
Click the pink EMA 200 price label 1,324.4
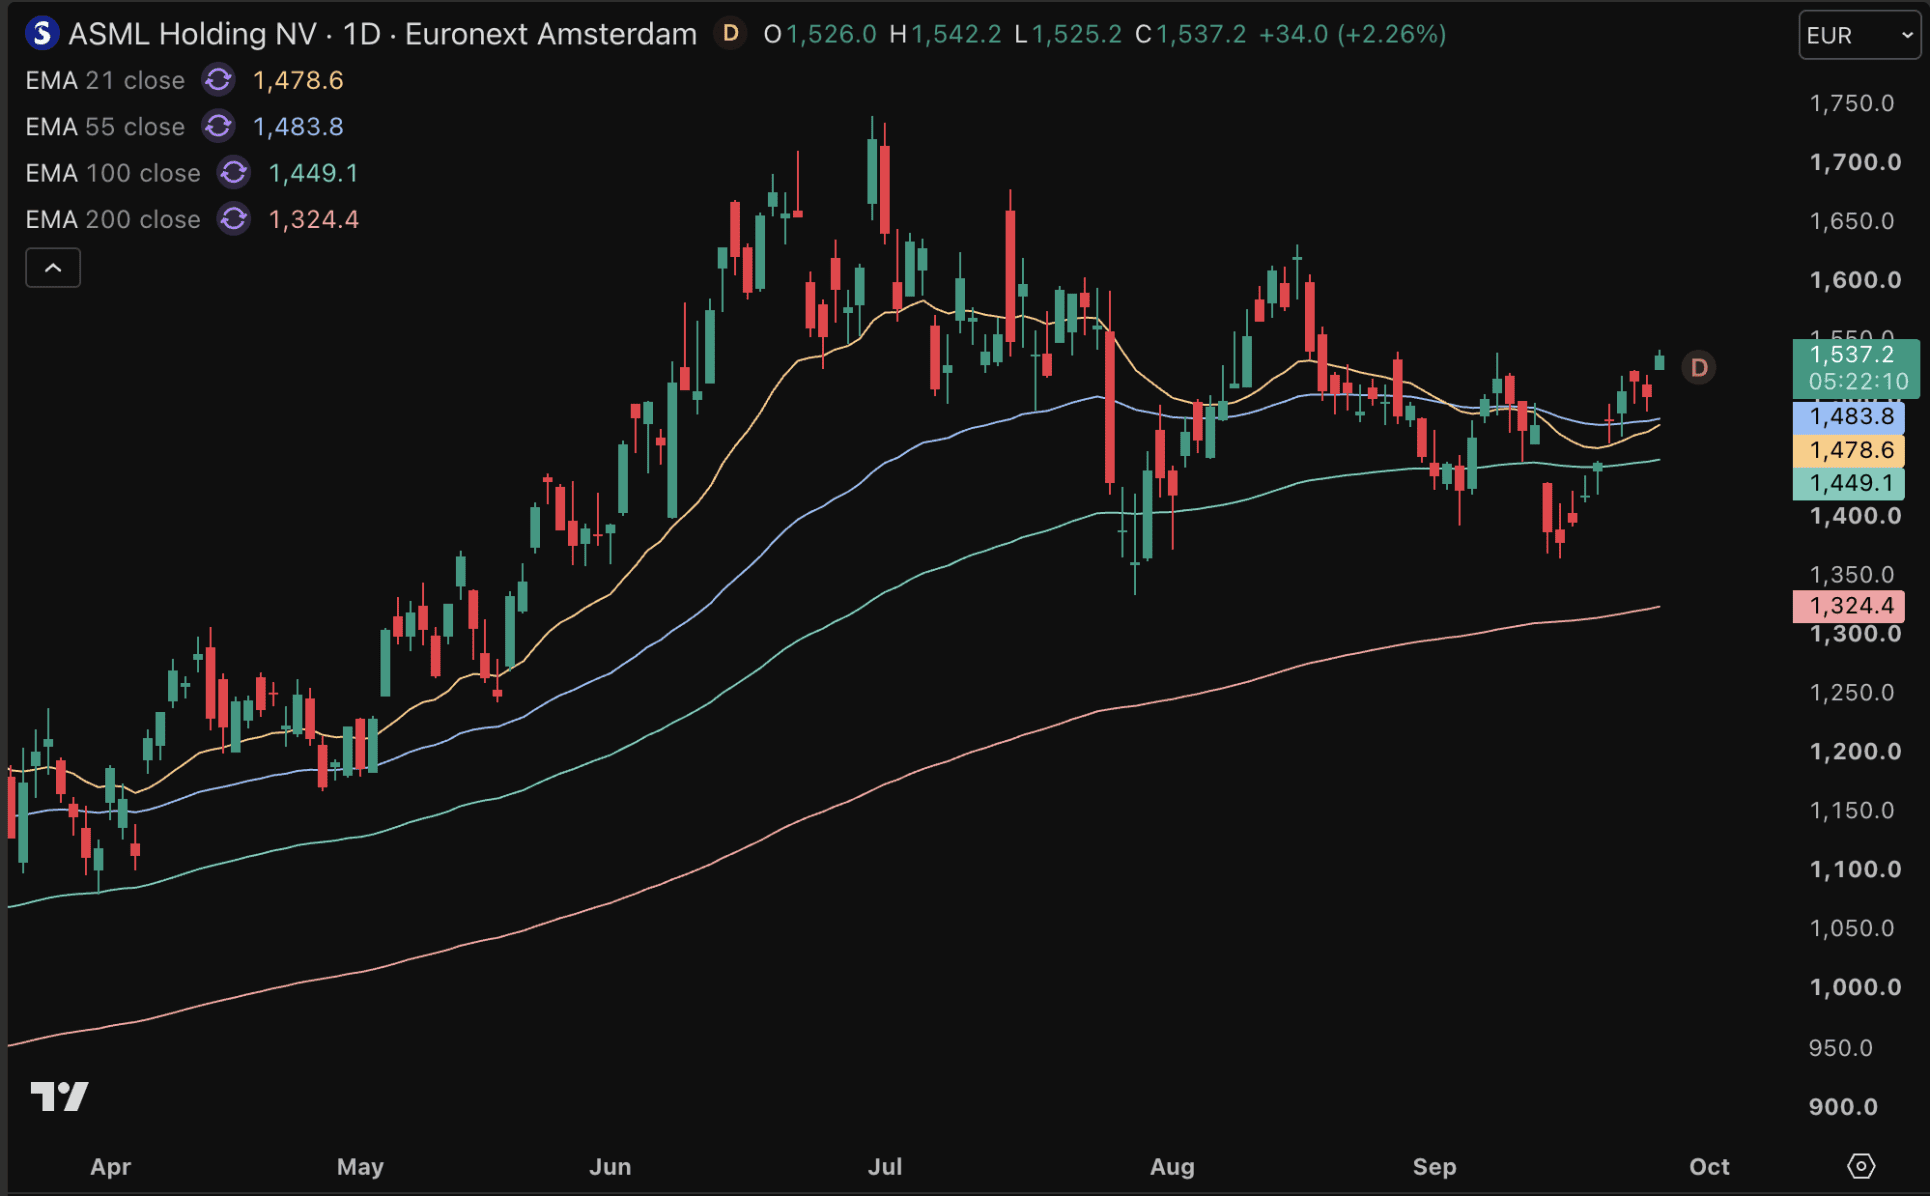(x=1849, y=605)
